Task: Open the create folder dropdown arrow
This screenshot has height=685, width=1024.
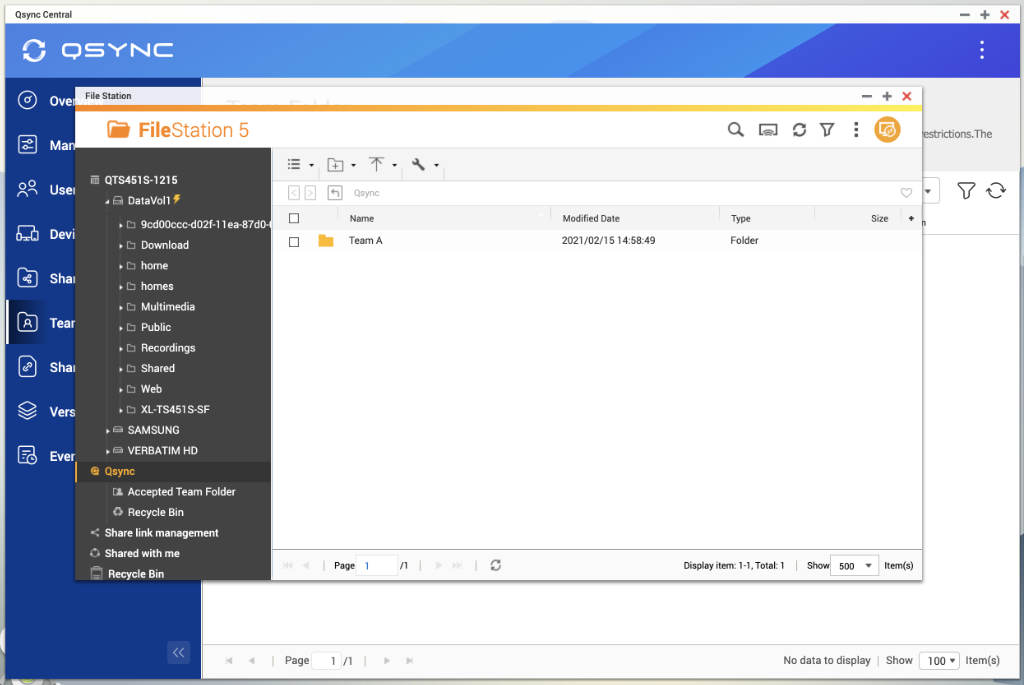Action: (353, 165)
